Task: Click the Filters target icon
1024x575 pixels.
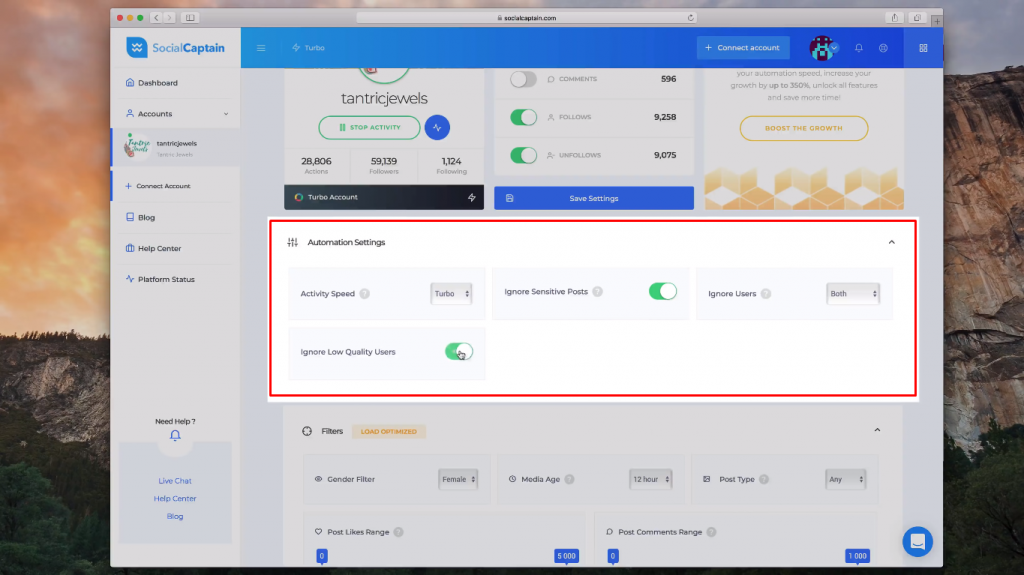Action: (307, 431)
